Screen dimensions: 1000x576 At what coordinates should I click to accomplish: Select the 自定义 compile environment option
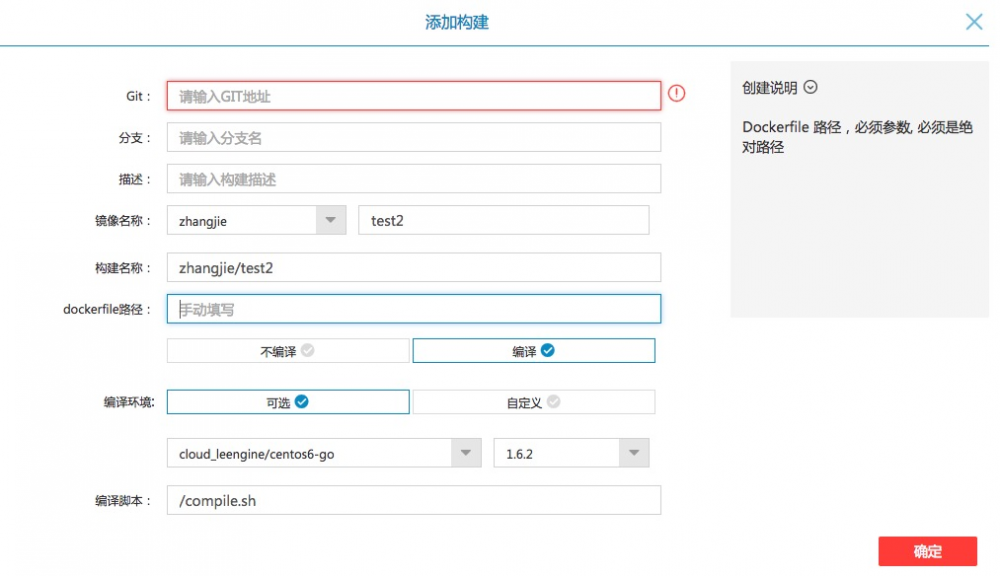(x=535, y=401)
